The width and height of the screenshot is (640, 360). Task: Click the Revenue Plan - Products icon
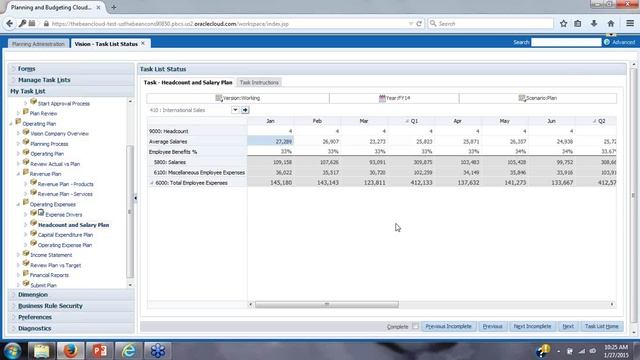click(x=33, y=182)
